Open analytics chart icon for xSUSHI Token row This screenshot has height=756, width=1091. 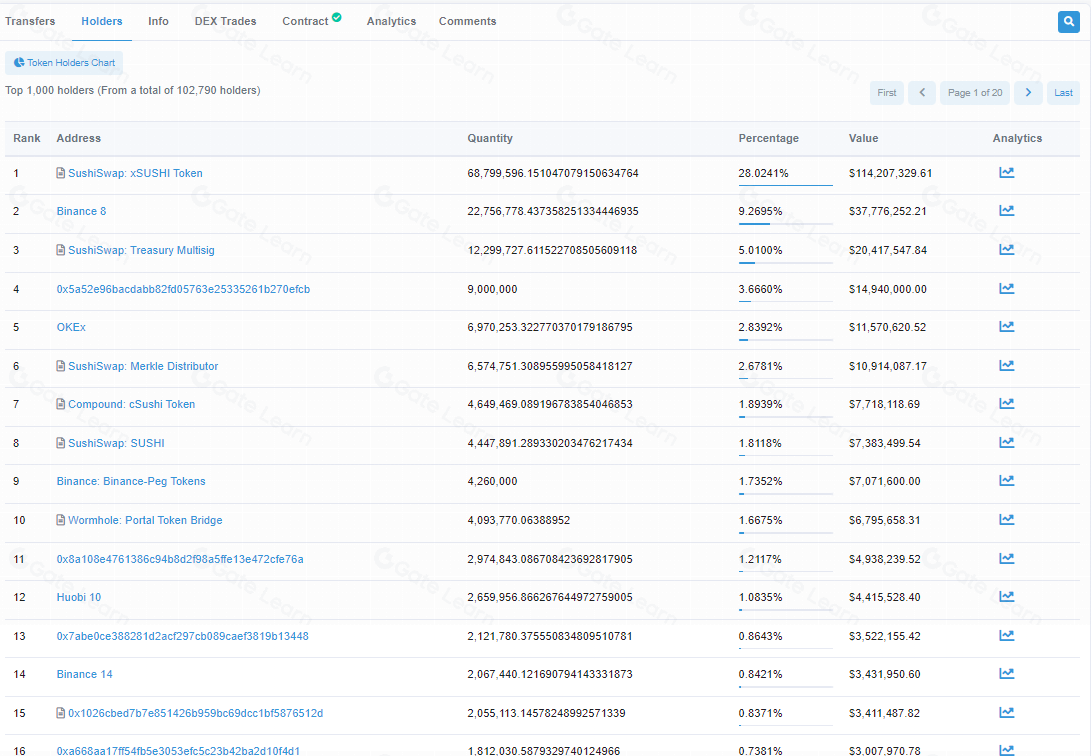click(x=1006, y=173)
